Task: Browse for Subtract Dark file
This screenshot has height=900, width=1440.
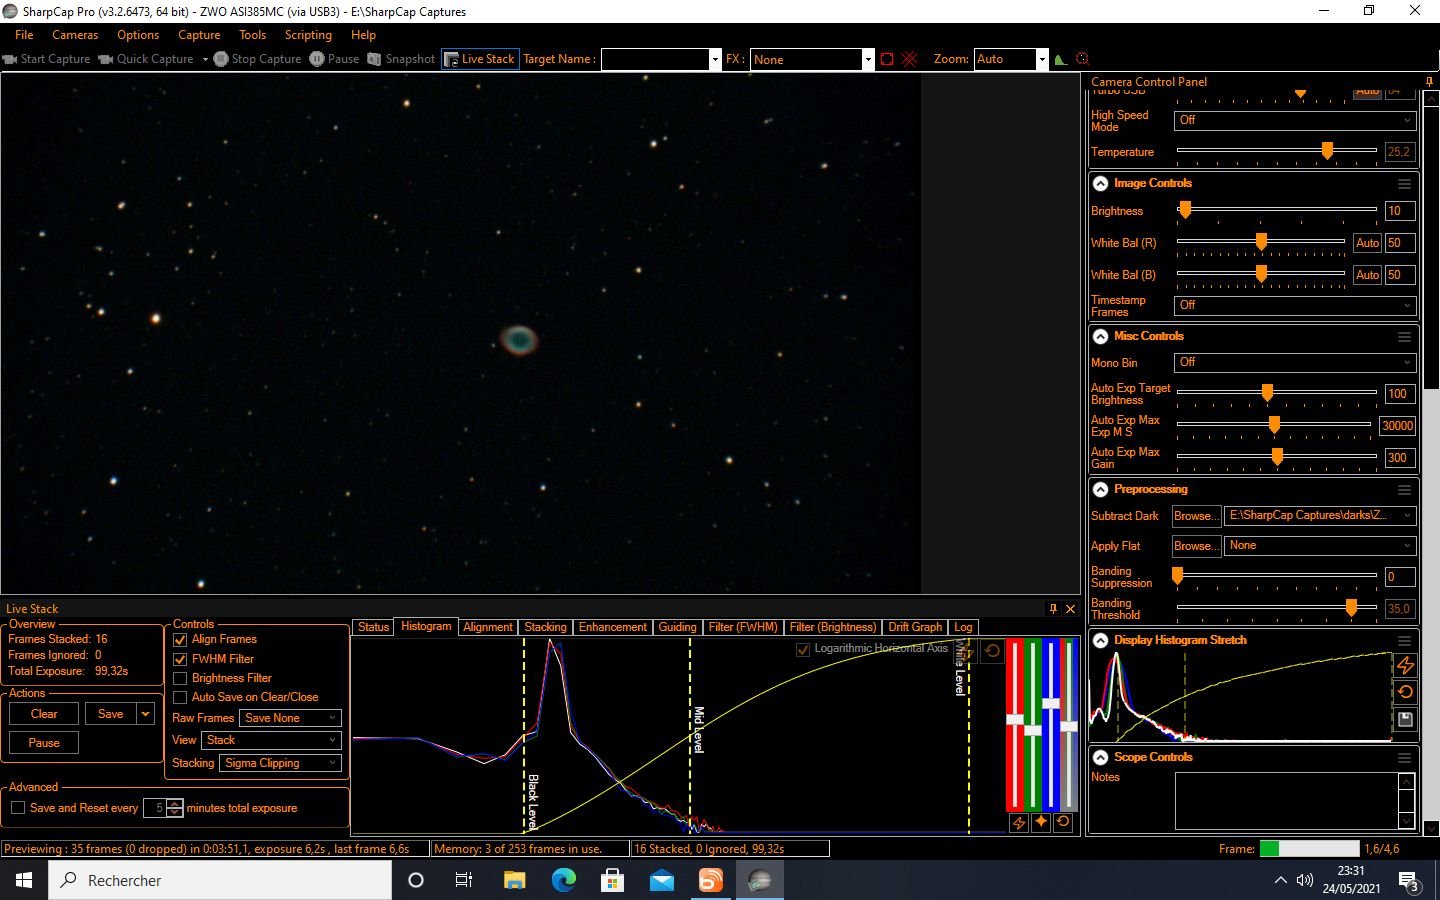Action: pyautogui.click(x=1196, y=516)
